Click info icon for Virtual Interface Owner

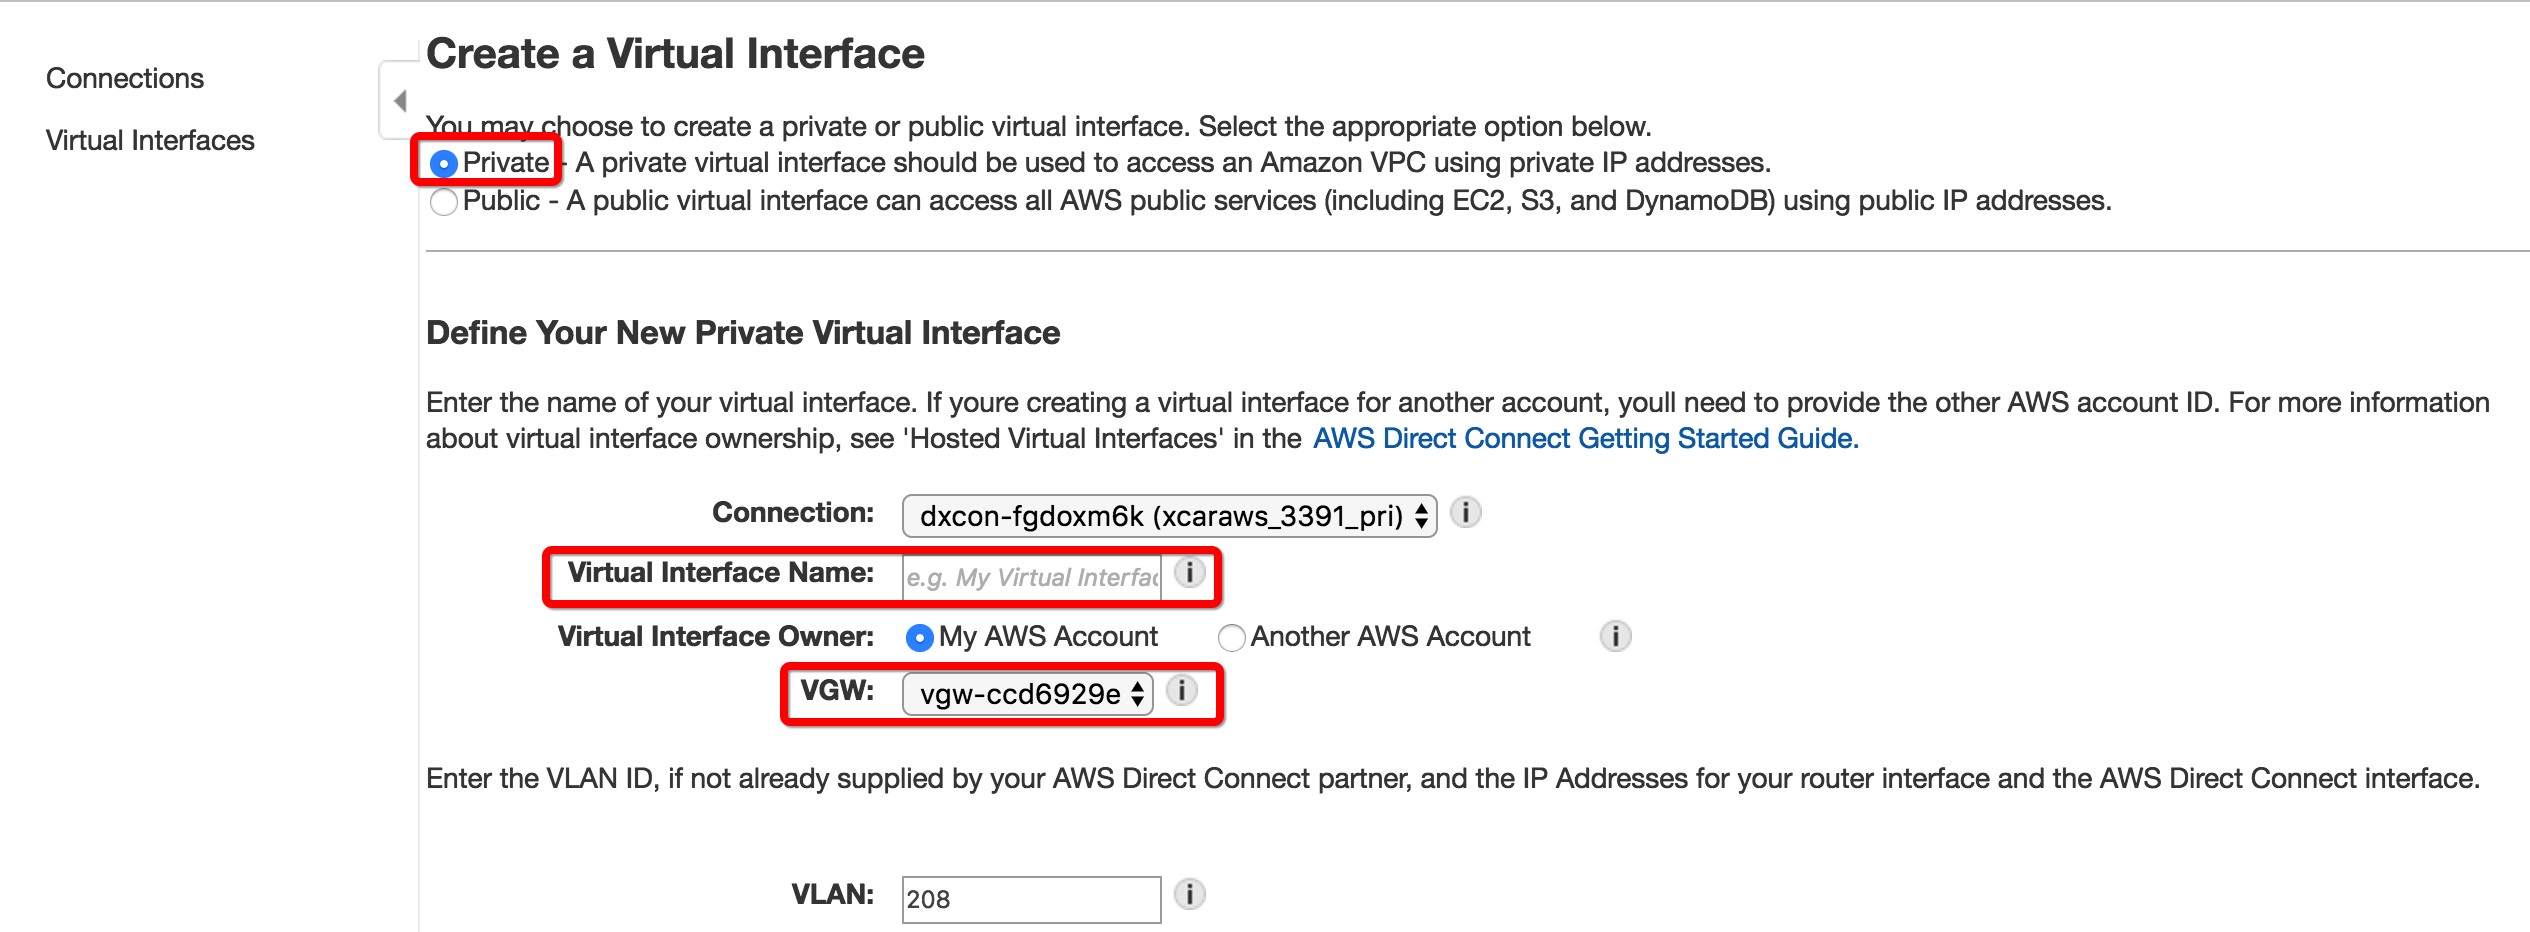pyautogui.click(x=1615, y=636)
